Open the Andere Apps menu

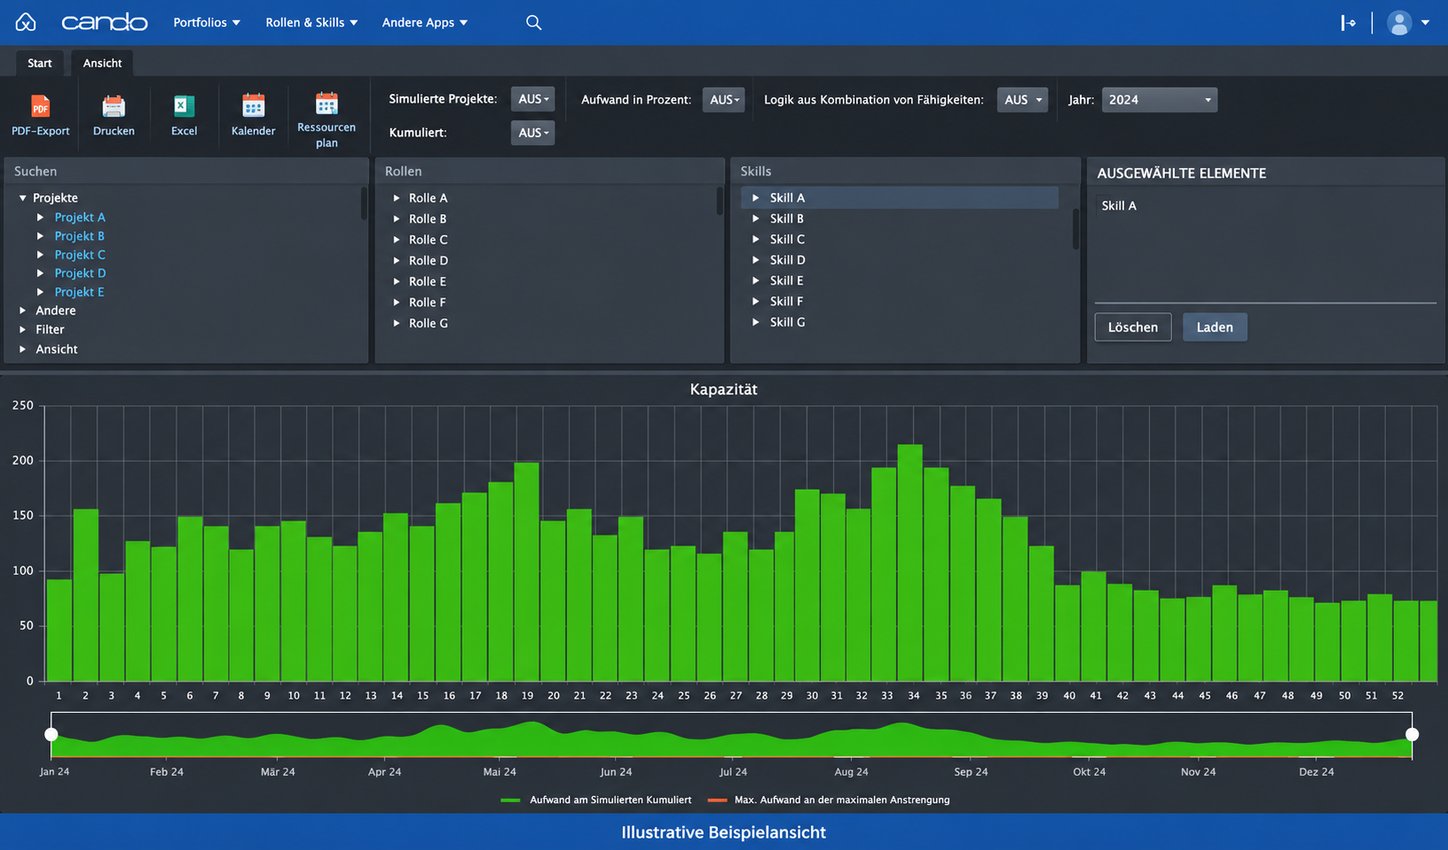click(425, 22)
